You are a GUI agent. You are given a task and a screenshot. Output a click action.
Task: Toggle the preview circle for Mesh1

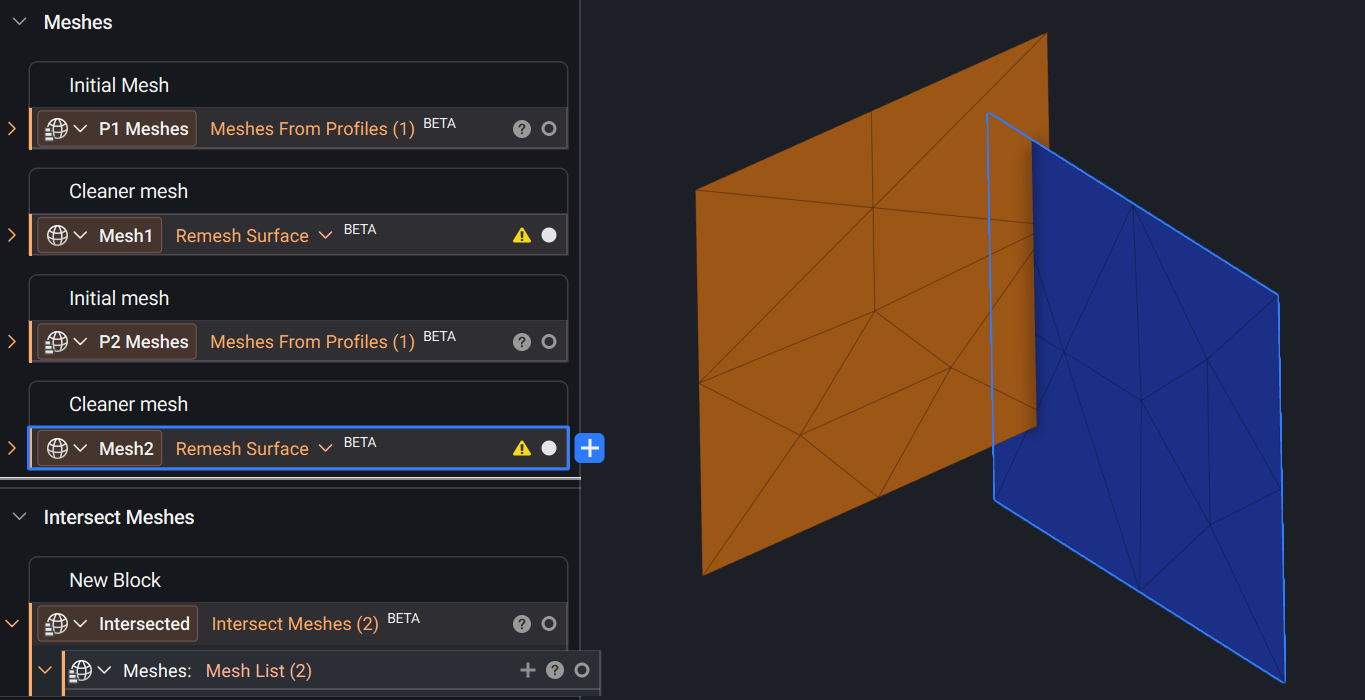coord(549,236)
